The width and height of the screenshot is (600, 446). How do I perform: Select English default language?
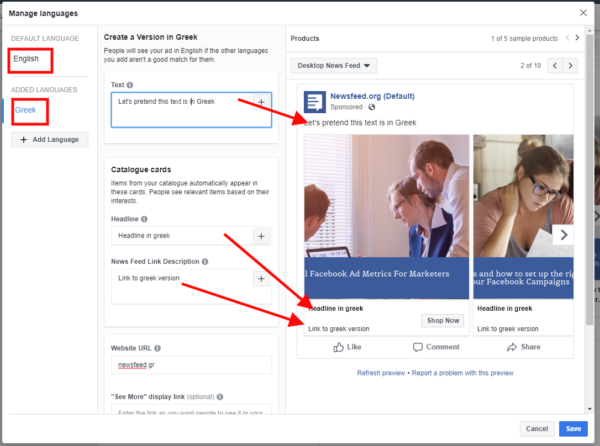pyautogui.click(x=27, y=60)
